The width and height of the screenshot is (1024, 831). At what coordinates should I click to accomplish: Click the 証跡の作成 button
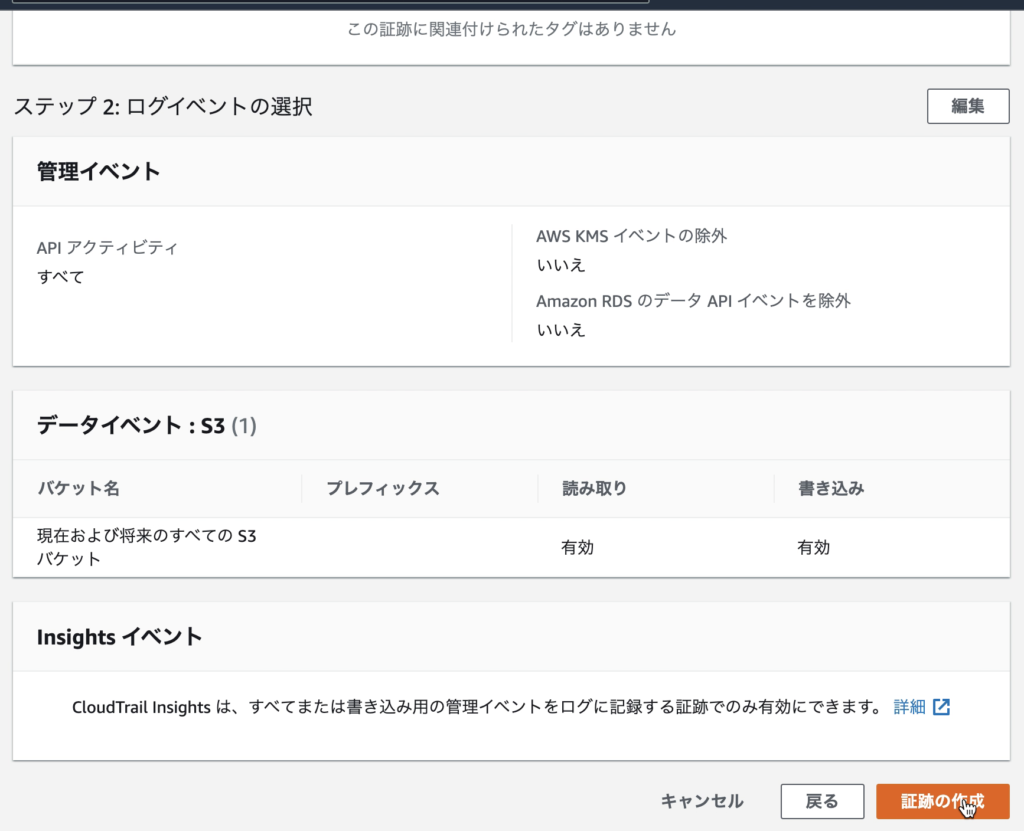942,801
